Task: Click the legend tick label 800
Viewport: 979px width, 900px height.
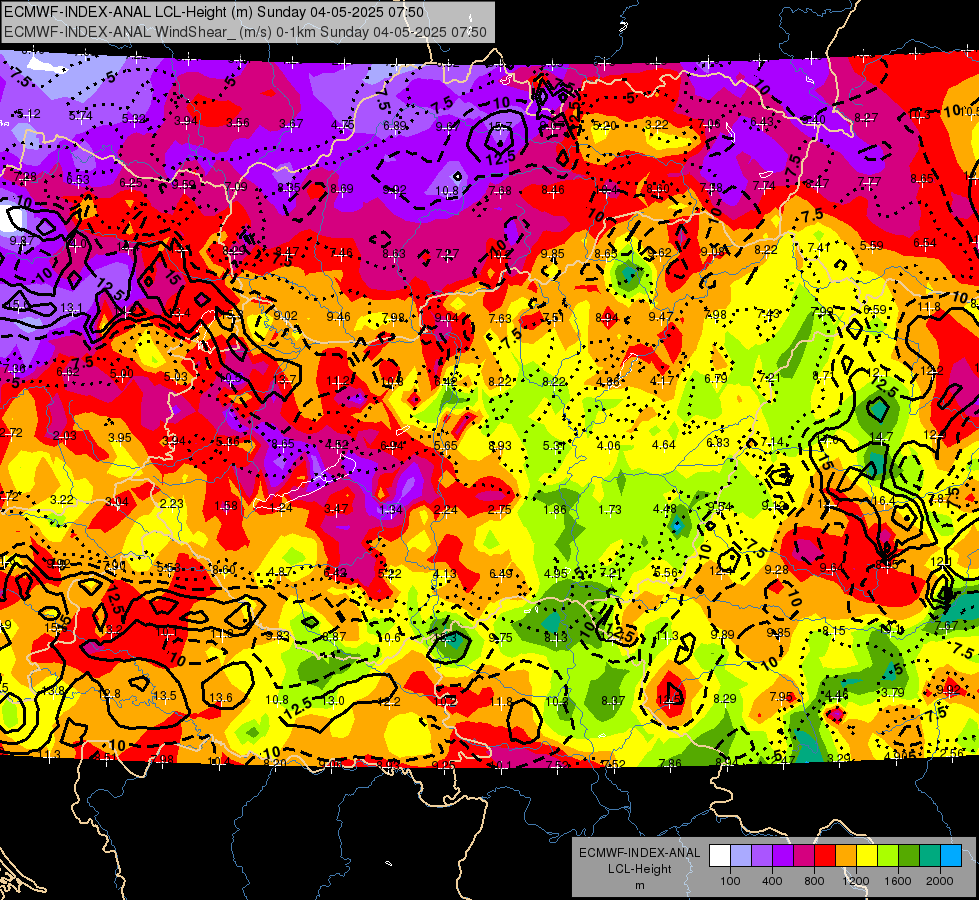Action: 814,881
